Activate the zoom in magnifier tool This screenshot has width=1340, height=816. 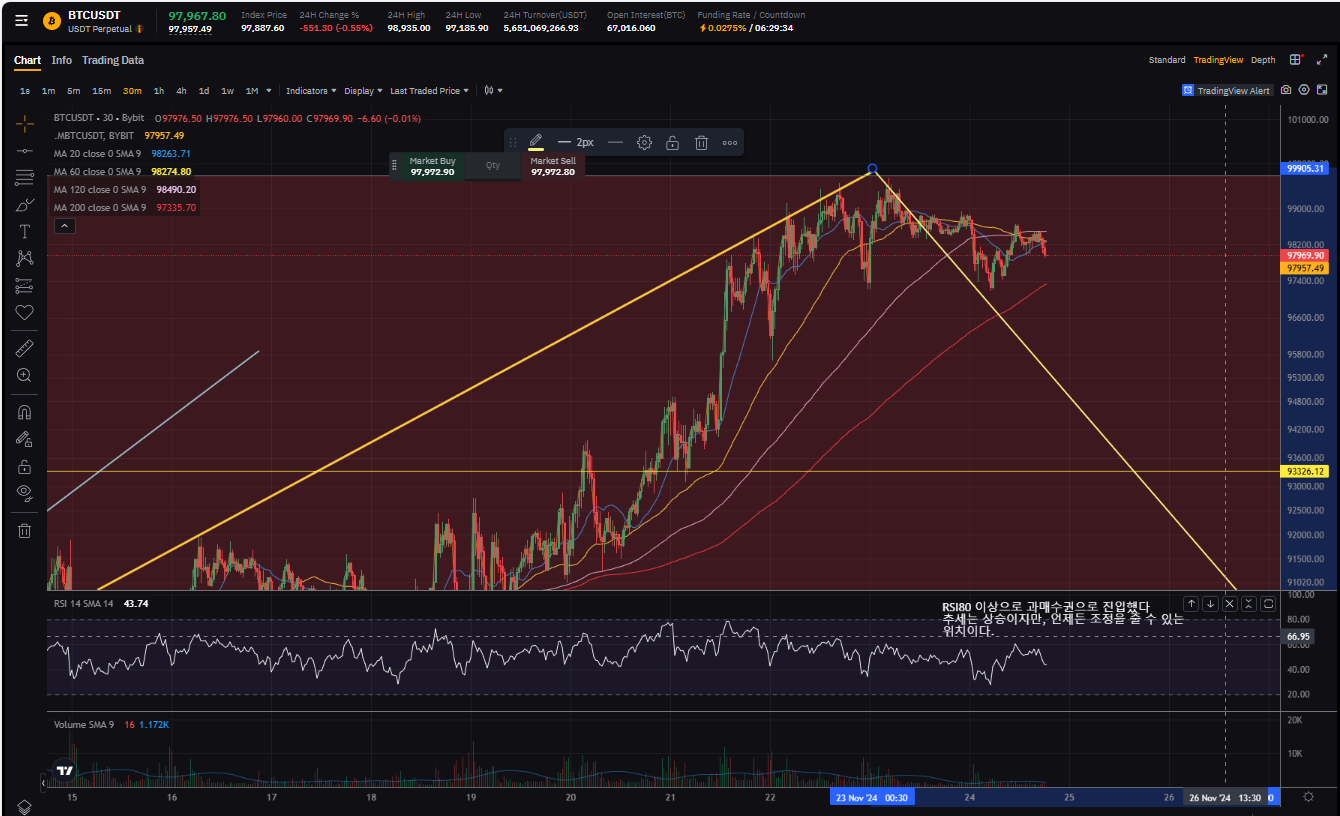pyautogui.click(x=25, y=375)
